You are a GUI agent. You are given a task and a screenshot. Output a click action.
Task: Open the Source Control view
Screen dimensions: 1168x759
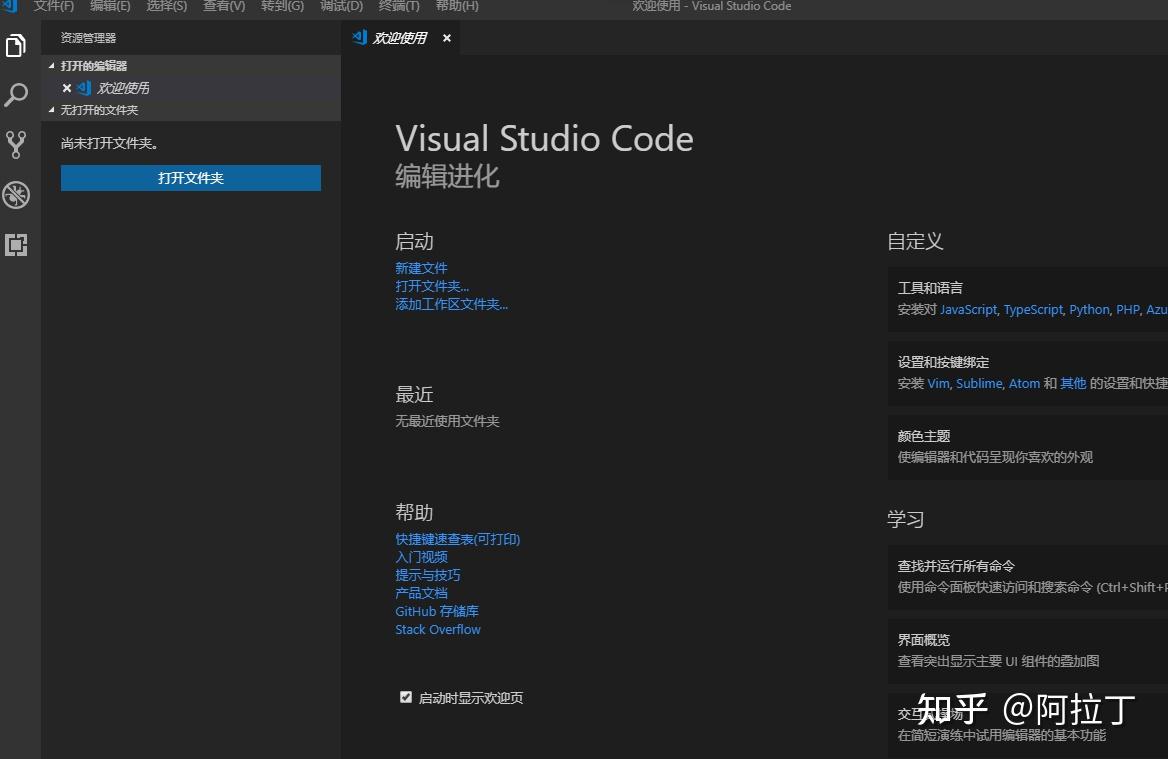(x=16, y=145)
